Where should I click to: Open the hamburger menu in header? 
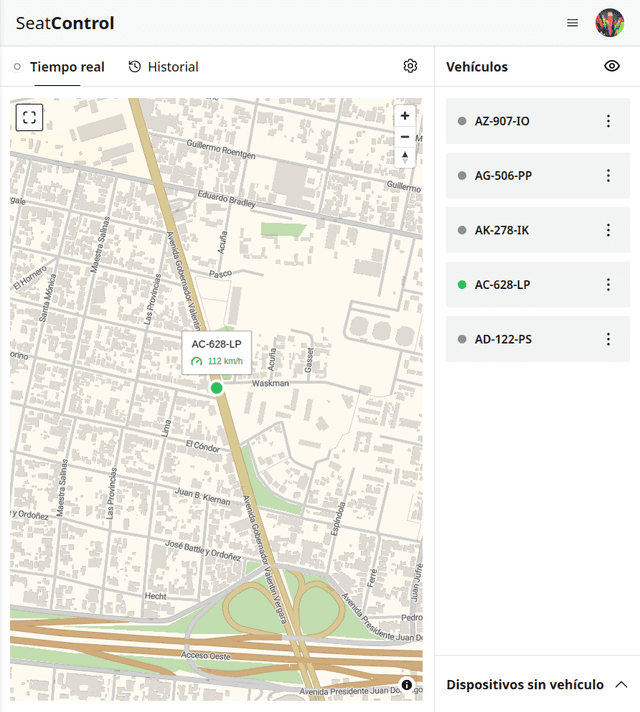(x=572, y=23)
